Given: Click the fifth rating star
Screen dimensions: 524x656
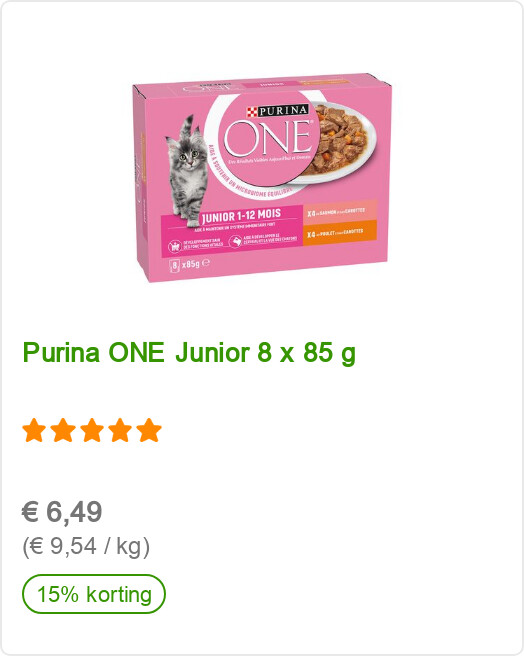Looking at the screenshot, I should (149, 430).
